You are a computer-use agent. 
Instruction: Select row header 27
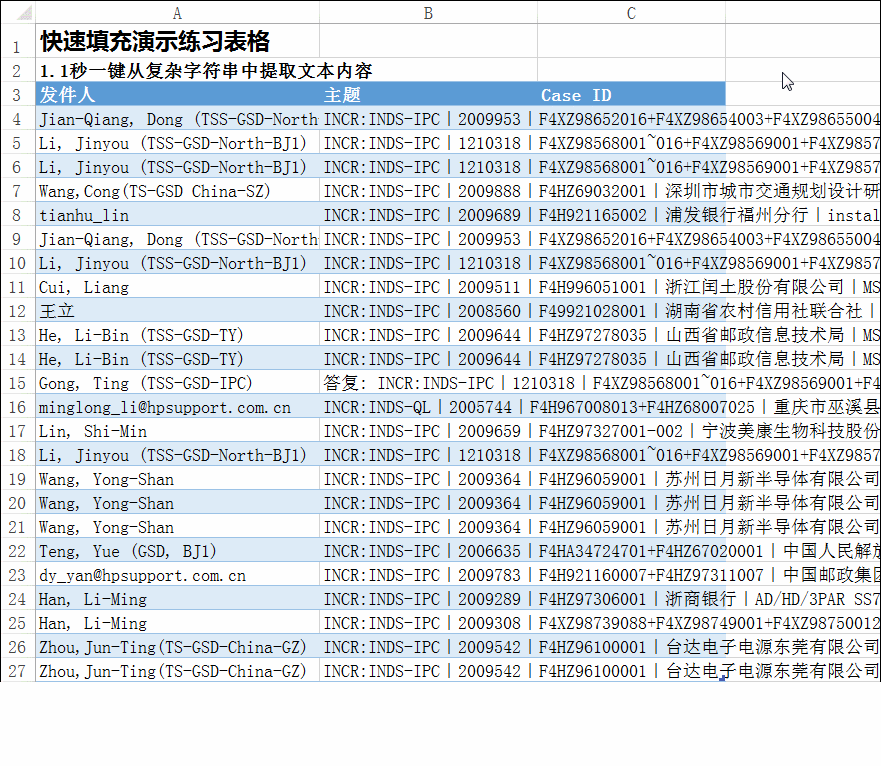17,671
